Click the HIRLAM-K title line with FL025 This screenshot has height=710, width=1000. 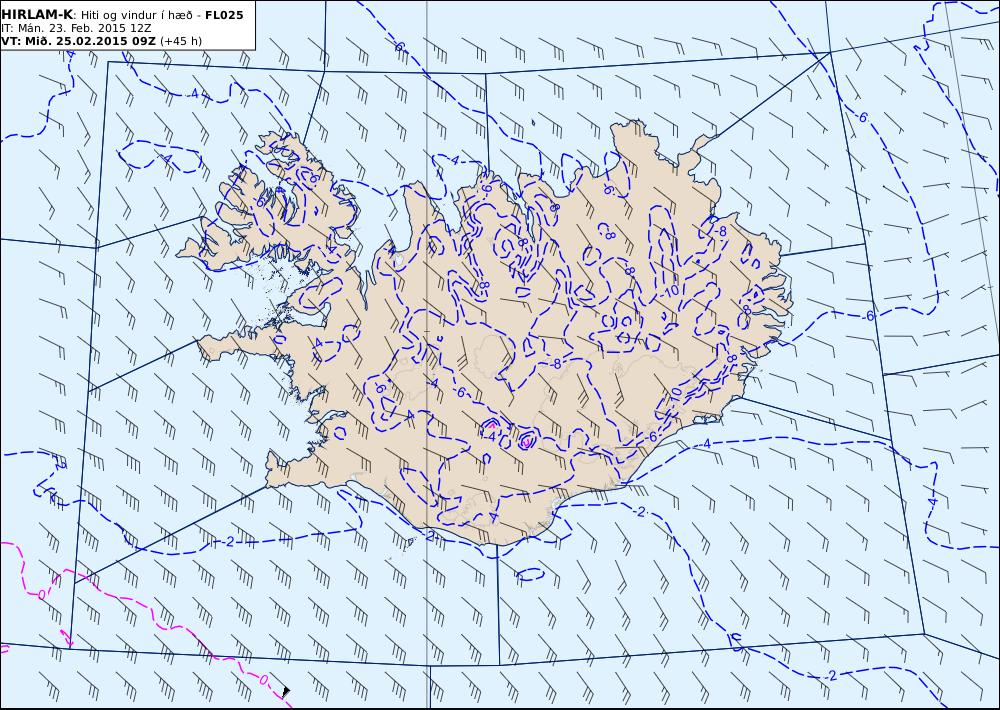click(x=122, y=15)
